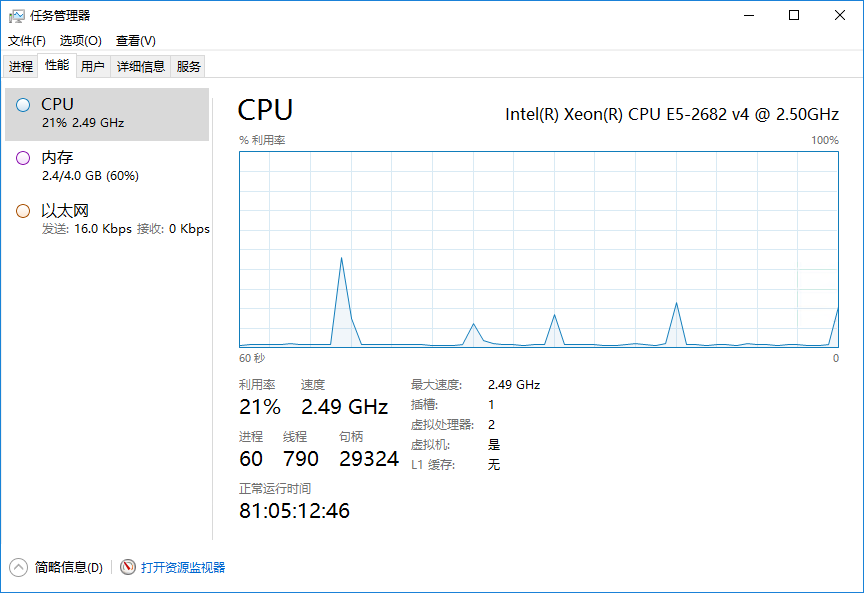Image resolution: width=864 pixels, height=593 pixels.
Task: Switch to the 进程 tab
Action: pos(21,67)
